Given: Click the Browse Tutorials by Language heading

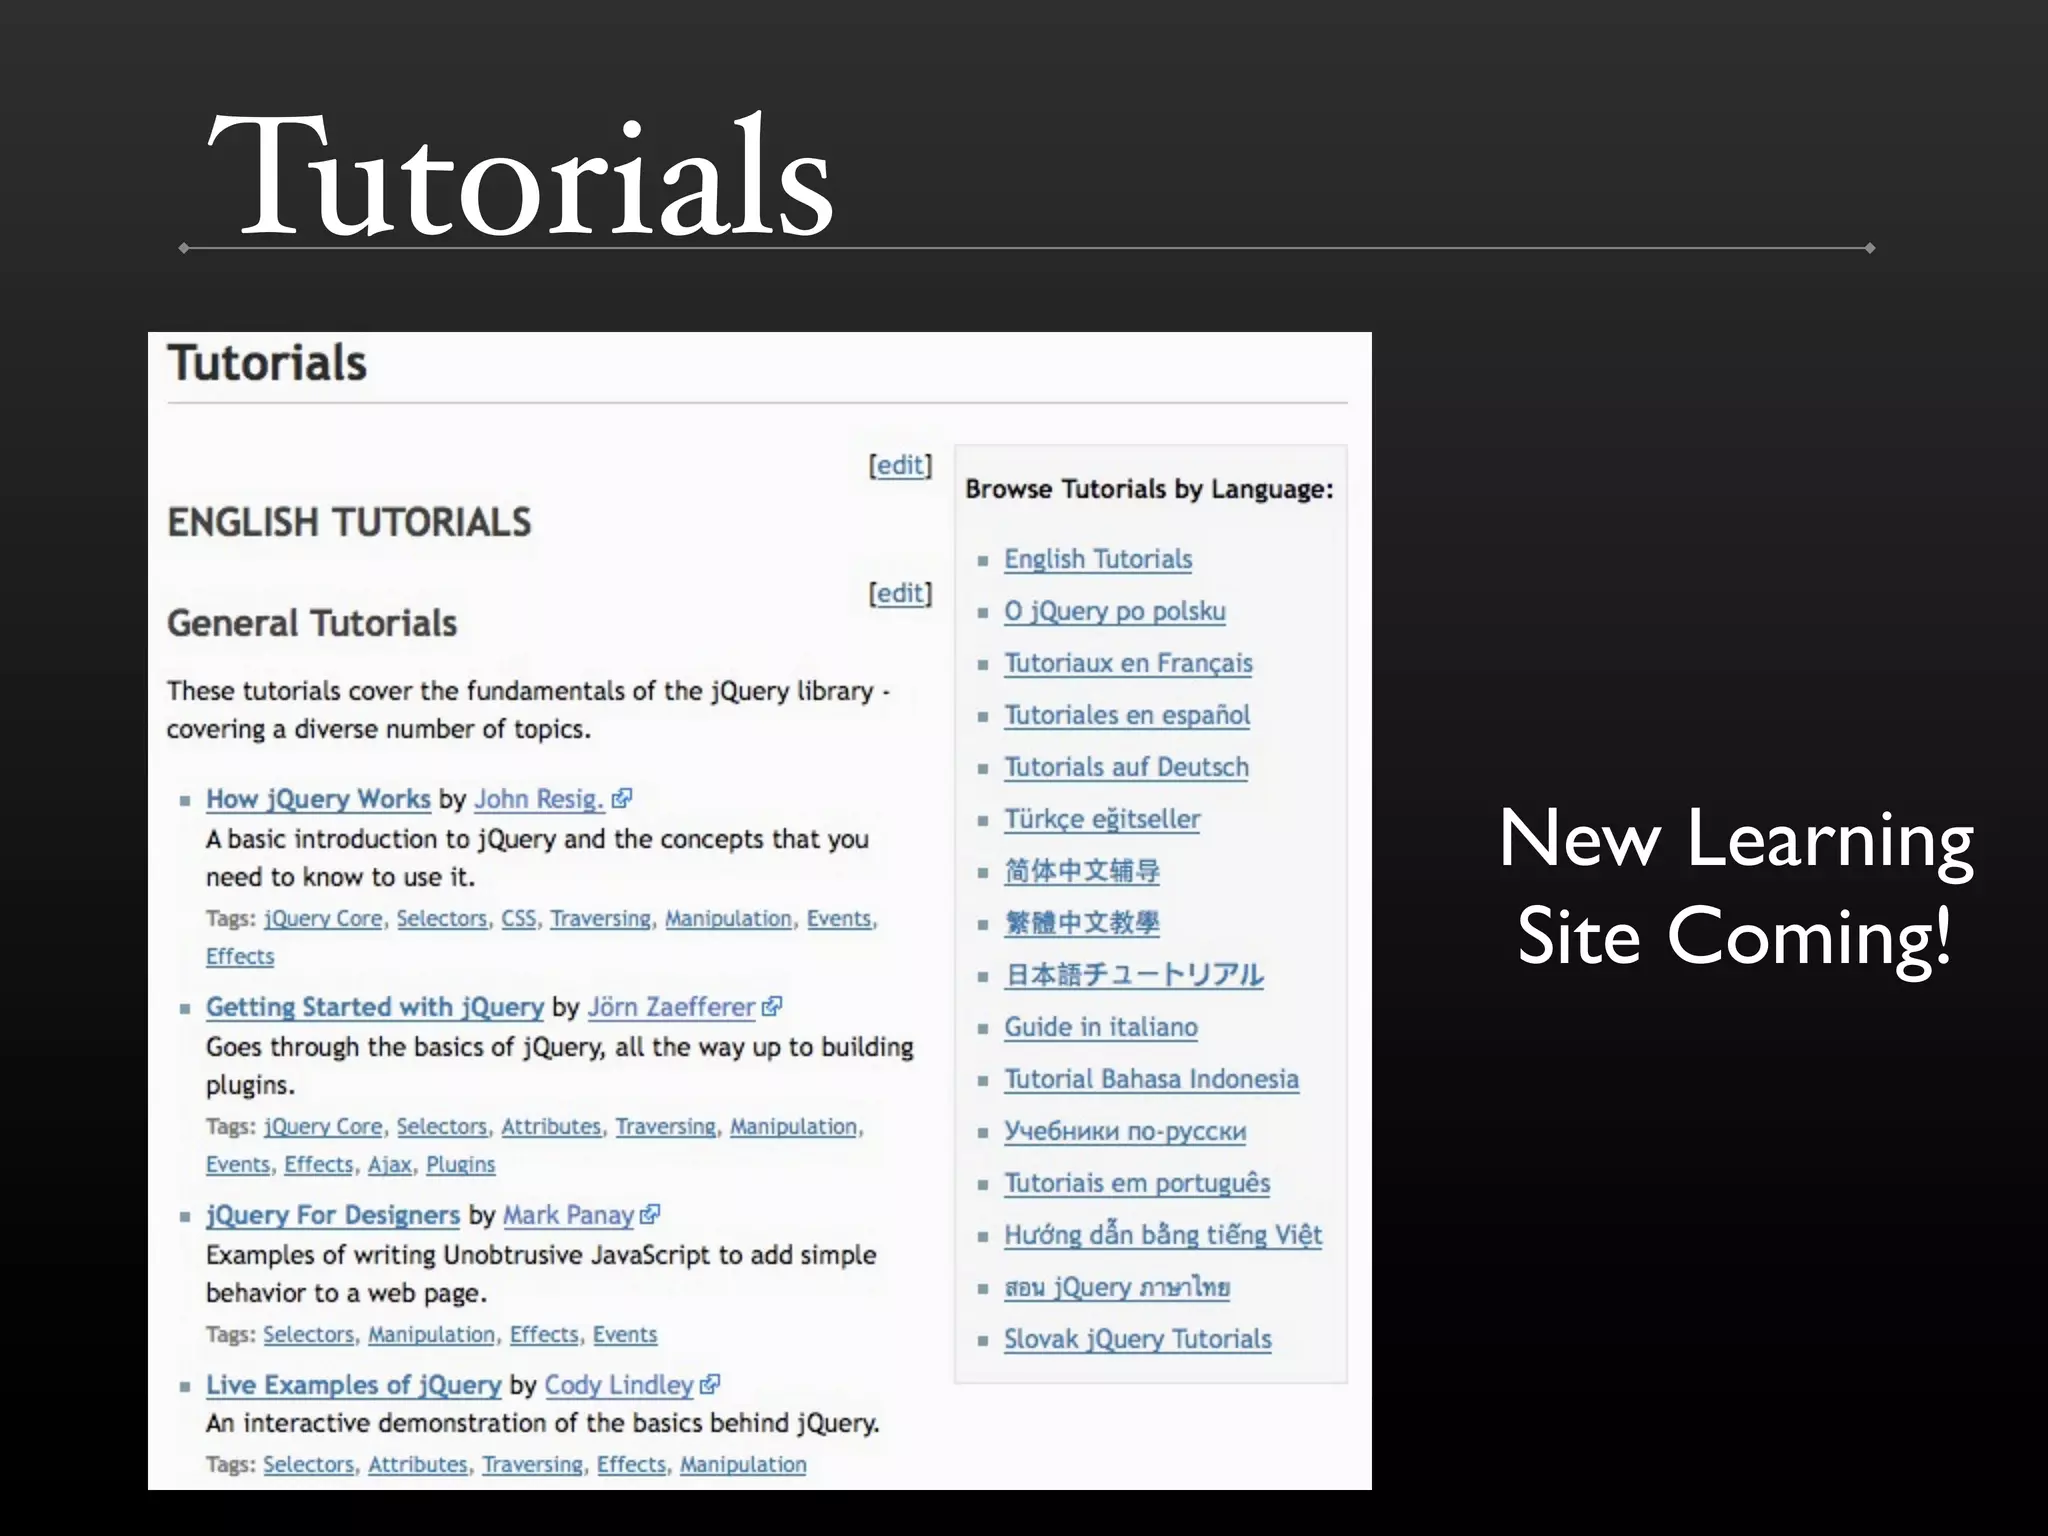Looking at the screenshot, I should coord(1149,489).
